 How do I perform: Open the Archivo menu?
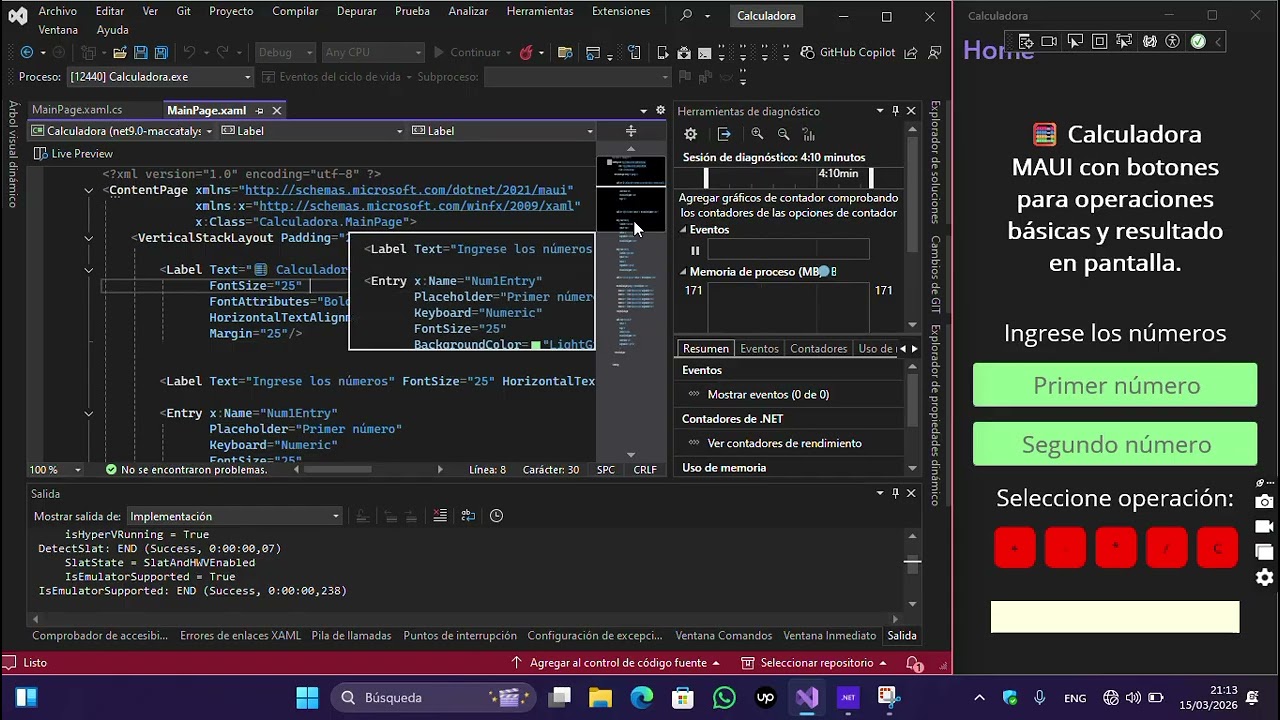coord(57,11)
